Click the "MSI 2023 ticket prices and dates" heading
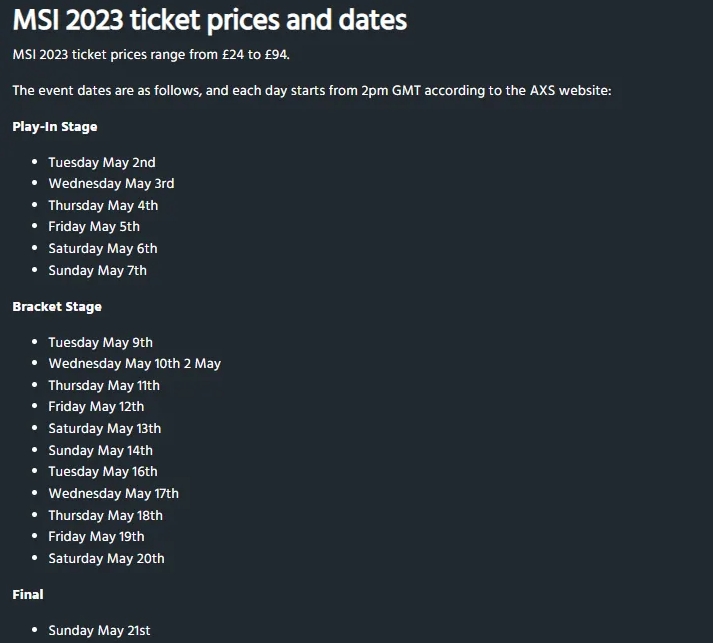713x643 pixels. click(210, 20)
